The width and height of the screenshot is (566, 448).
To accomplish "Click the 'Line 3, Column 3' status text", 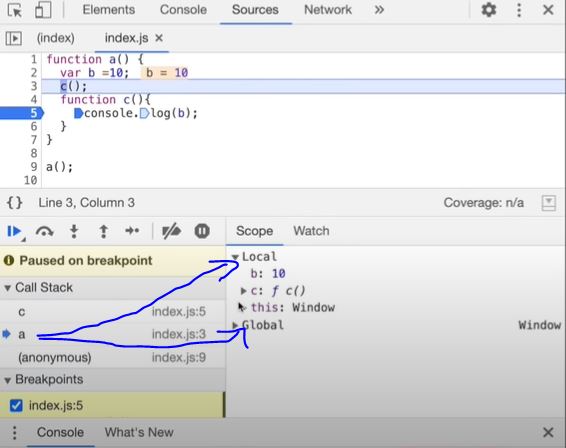I will [87, 203].
